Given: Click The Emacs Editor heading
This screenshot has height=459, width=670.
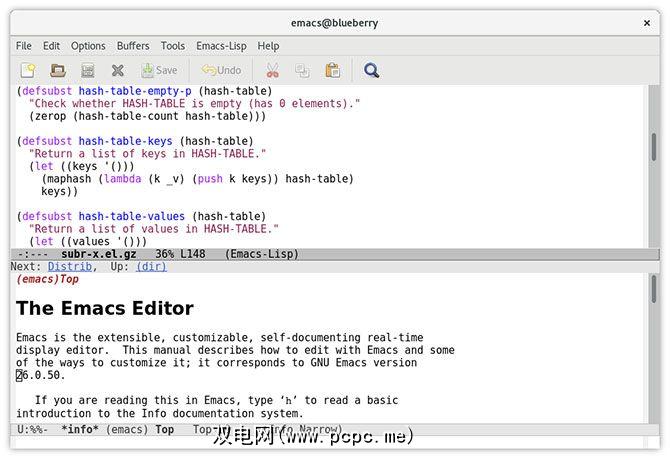Looking at the screenshot, I should [105, 308].
